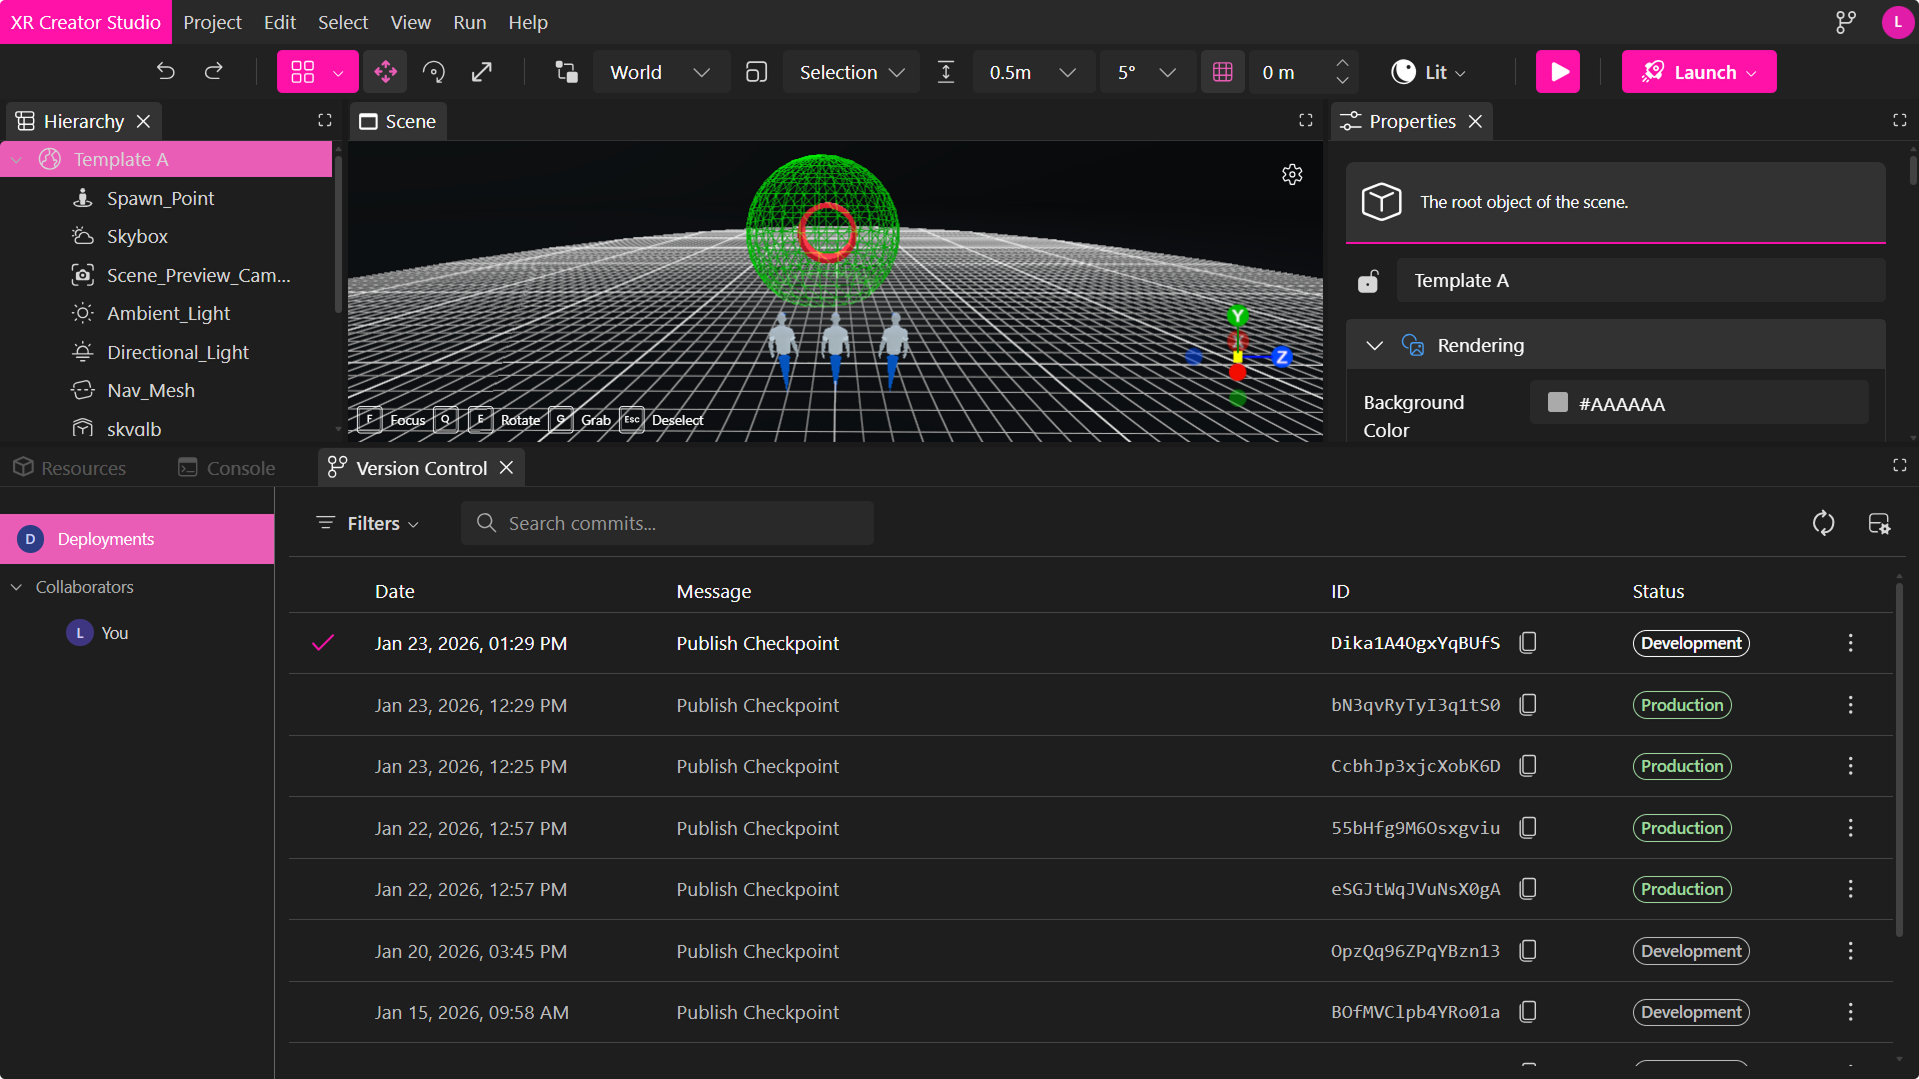
Task: Copy commit ID bN3qvRyTyI3q1tS0
Action: [x=1528, y=705]
